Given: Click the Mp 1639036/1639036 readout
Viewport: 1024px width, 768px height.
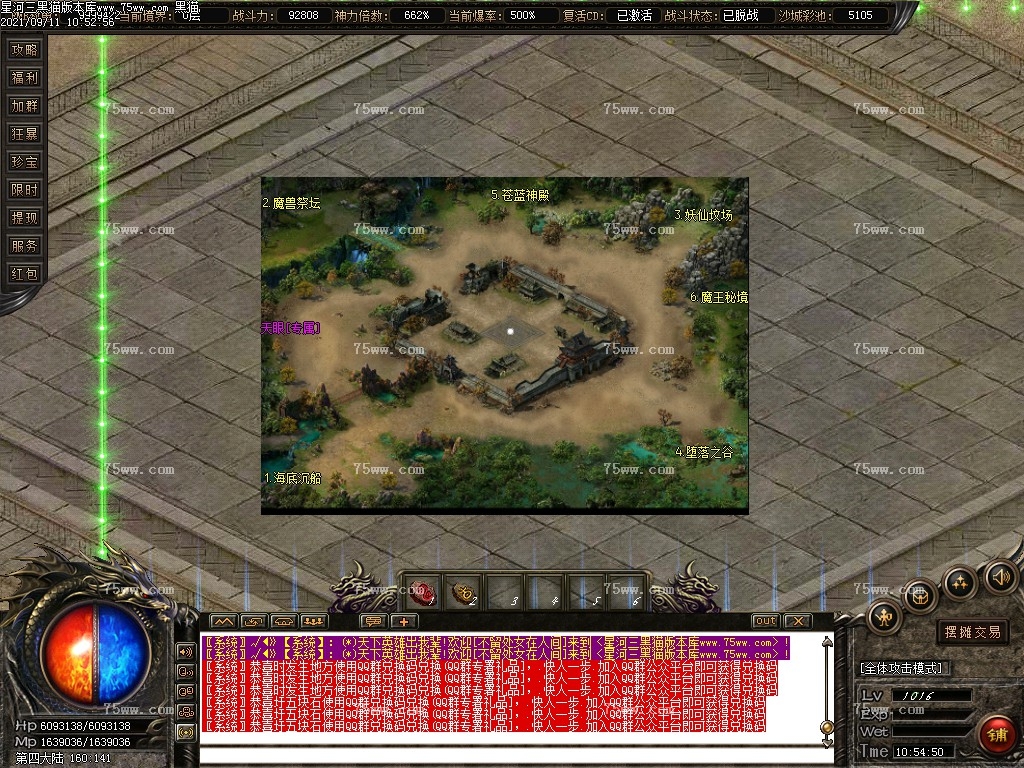Looking at the screenshot, I should (72, 742).
